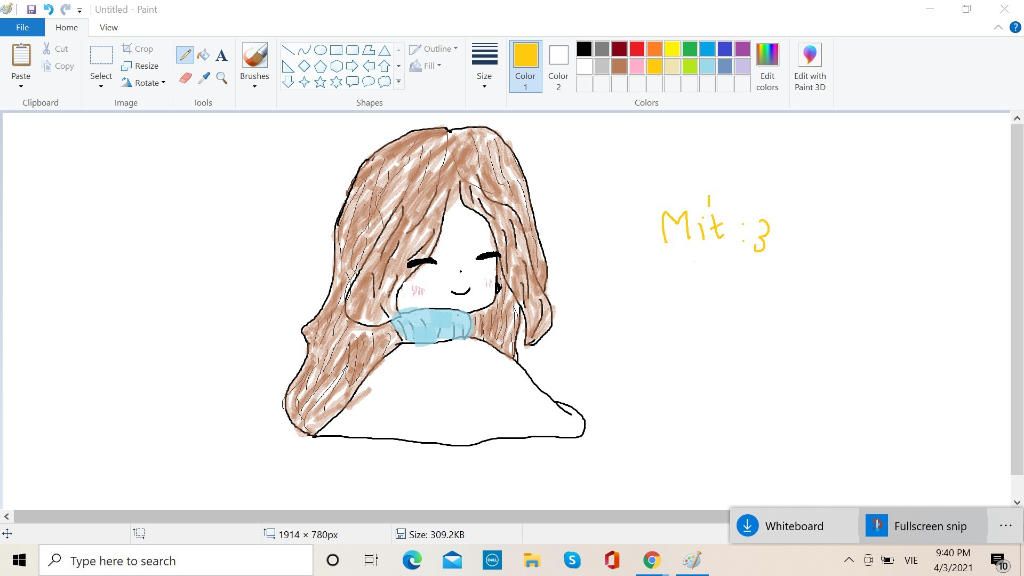Image resolution: width=1024 pixels, height=576 pixels.
Task: Open Skype from the taskbar
Action: (x=572, y=560)
